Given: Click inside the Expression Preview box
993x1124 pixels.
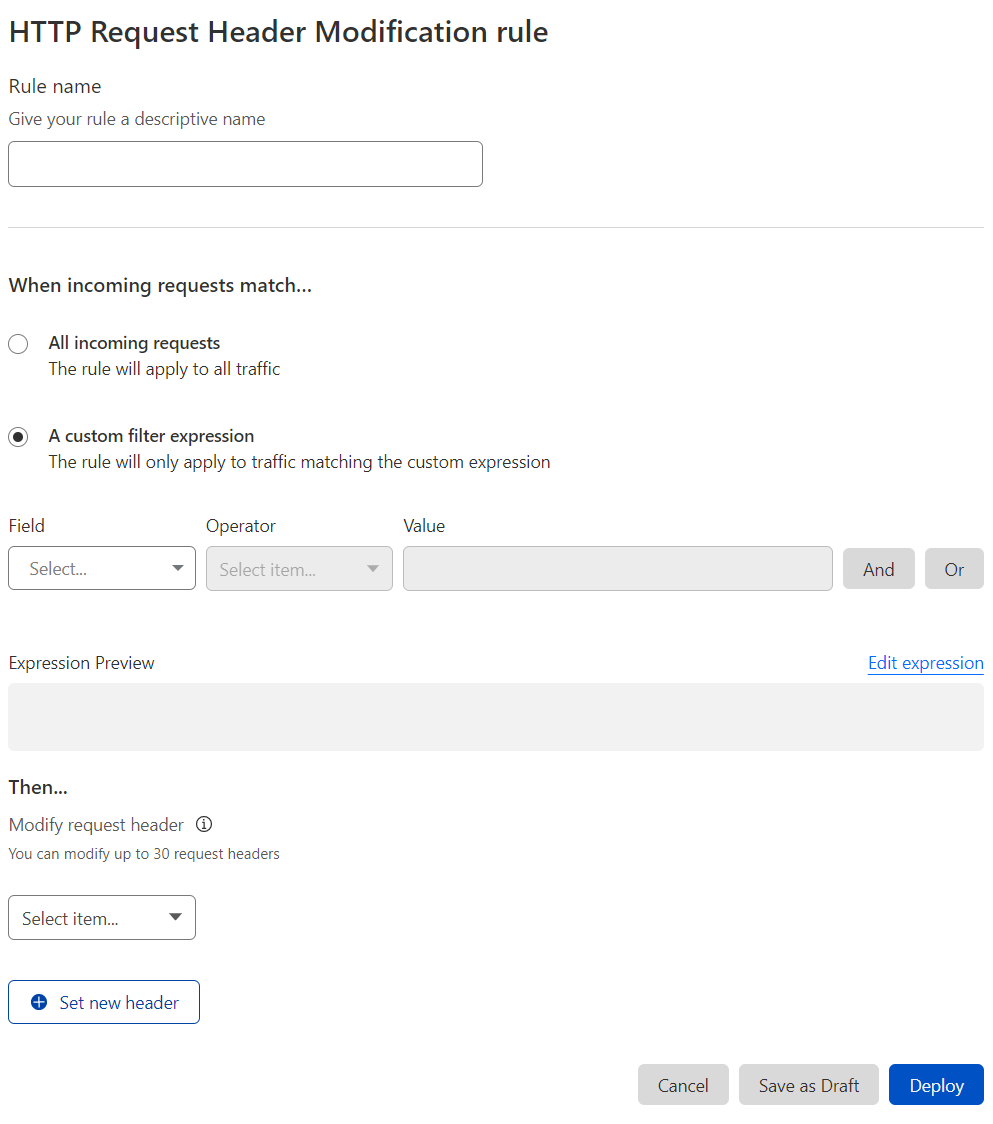Looking at the screenshot, I should (496, 716).
